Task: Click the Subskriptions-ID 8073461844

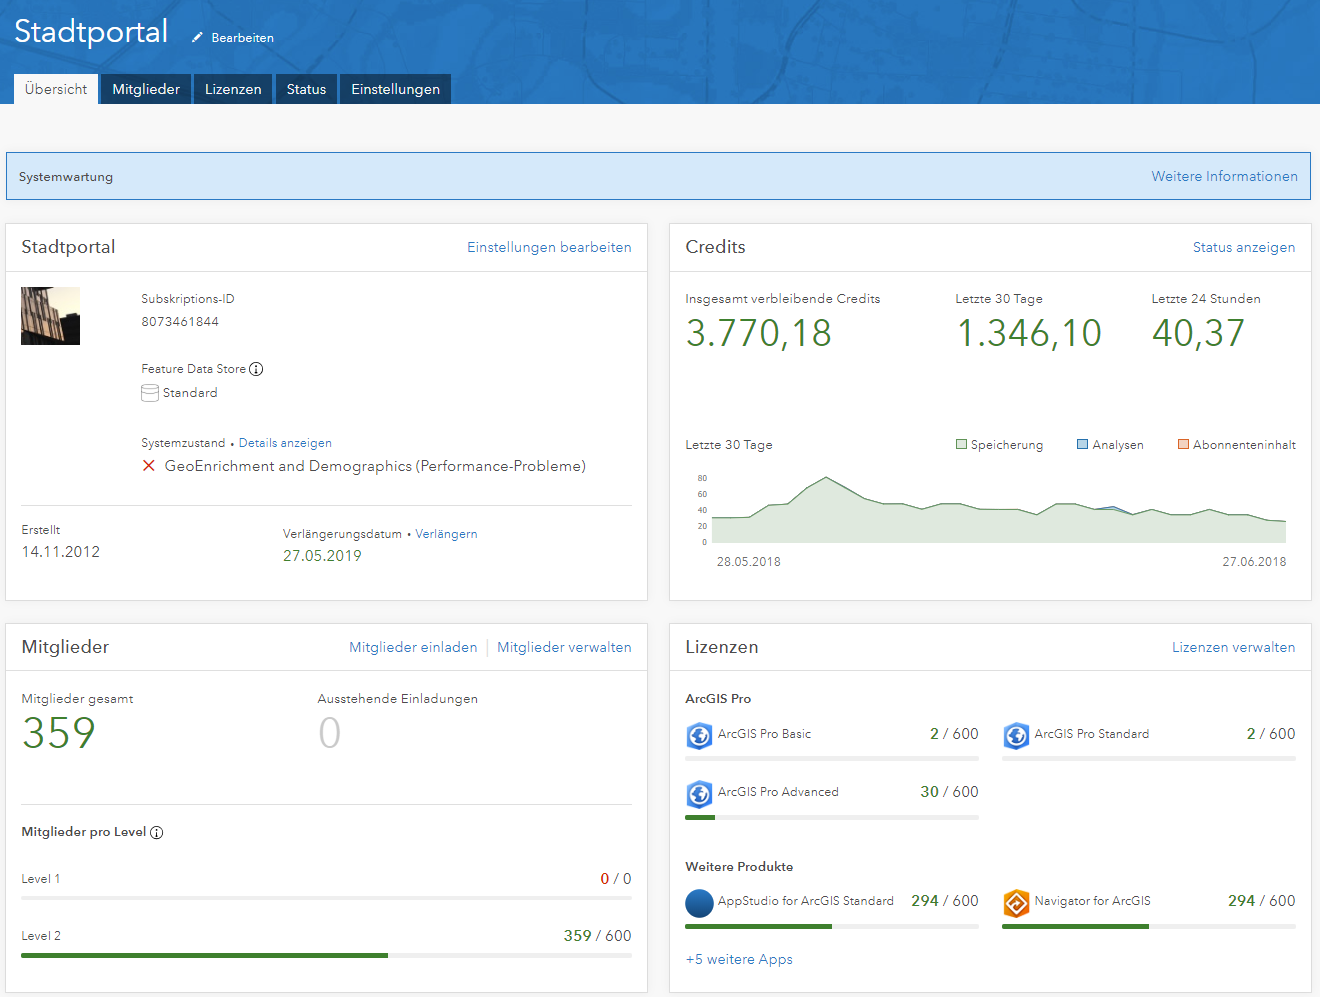Action: pyautogui.click(x=180, y=322)
